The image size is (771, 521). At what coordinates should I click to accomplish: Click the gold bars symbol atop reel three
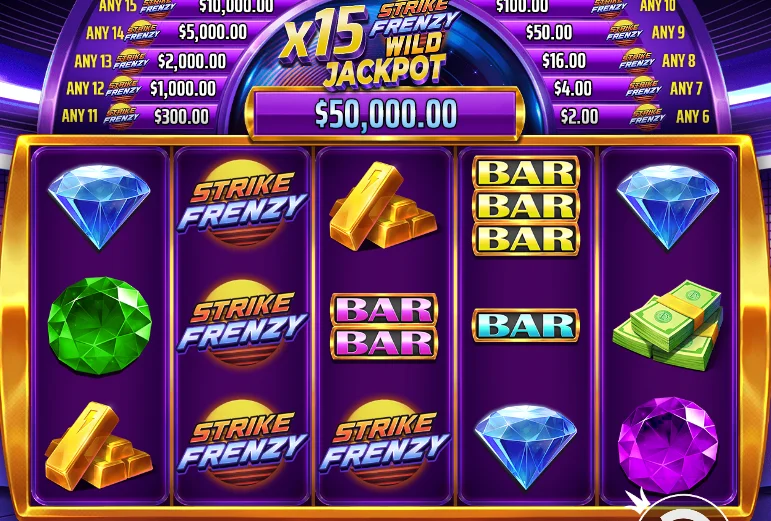coord(383,205)
